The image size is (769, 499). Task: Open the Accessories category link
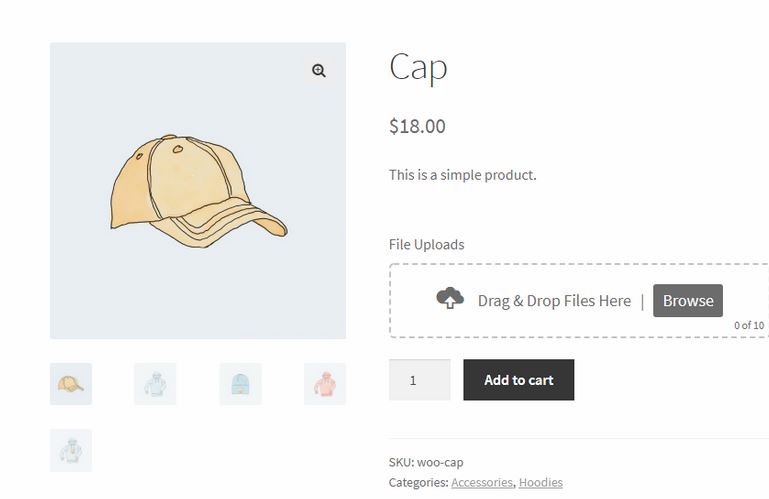click(482, 482)
